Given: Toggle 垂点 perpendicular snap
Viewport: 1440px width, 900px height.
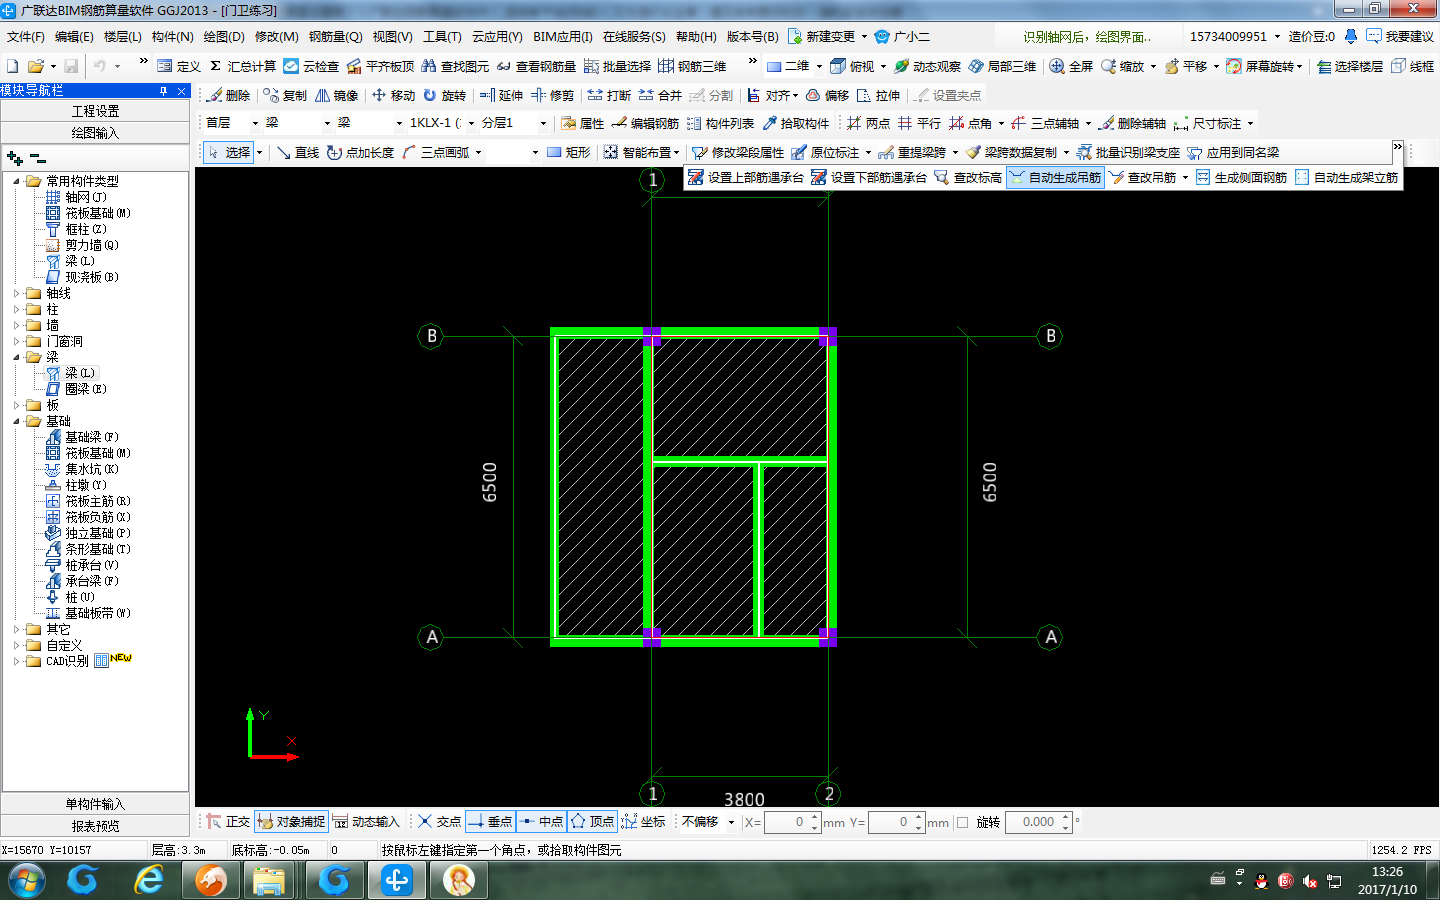Looking at the screenshot, I should 490,822.
